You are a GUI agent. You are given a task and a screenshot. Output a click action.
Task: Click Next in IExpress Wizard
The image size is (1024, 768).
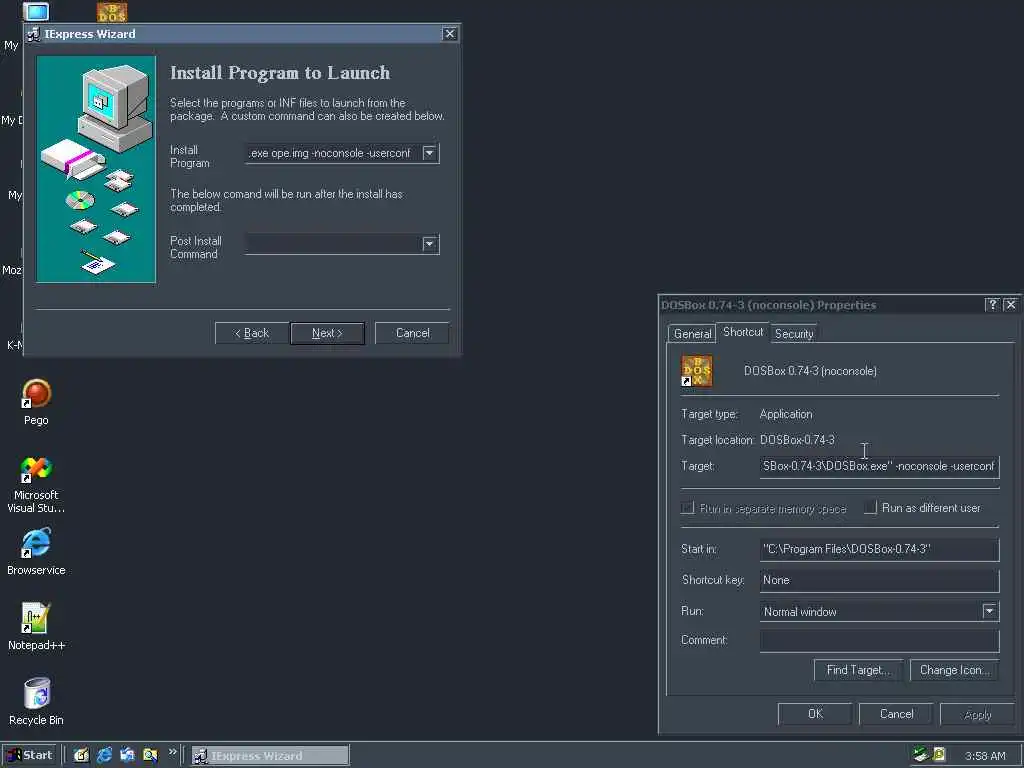pyautogui.click(x=327, y=333)
